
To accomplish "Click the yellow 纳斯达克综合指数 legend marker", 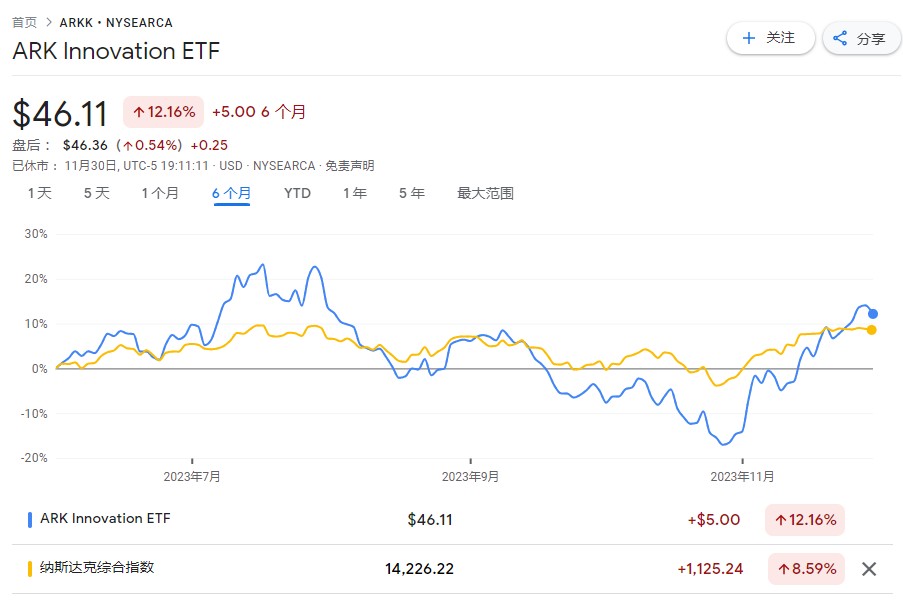I will [30, 569].
